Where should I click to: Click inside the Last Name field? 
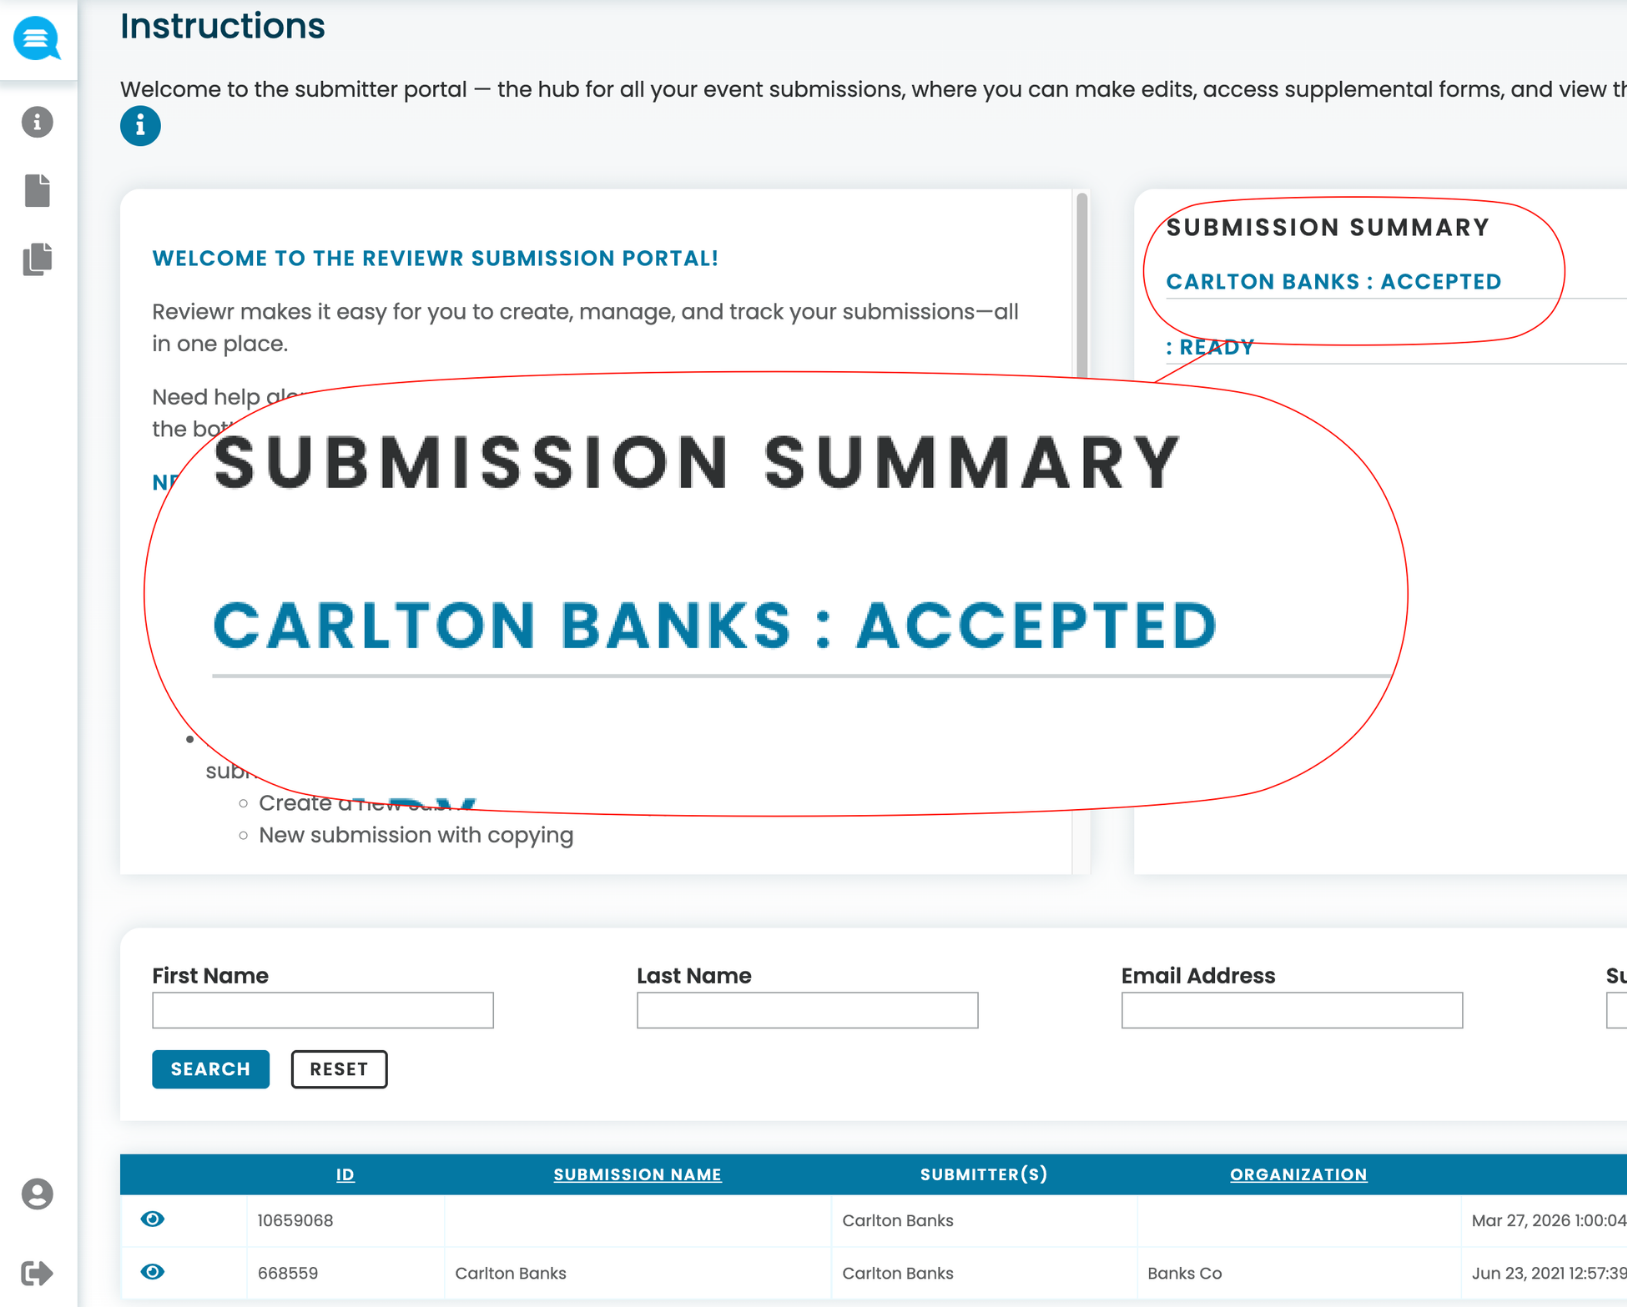tap(806, 1009)
